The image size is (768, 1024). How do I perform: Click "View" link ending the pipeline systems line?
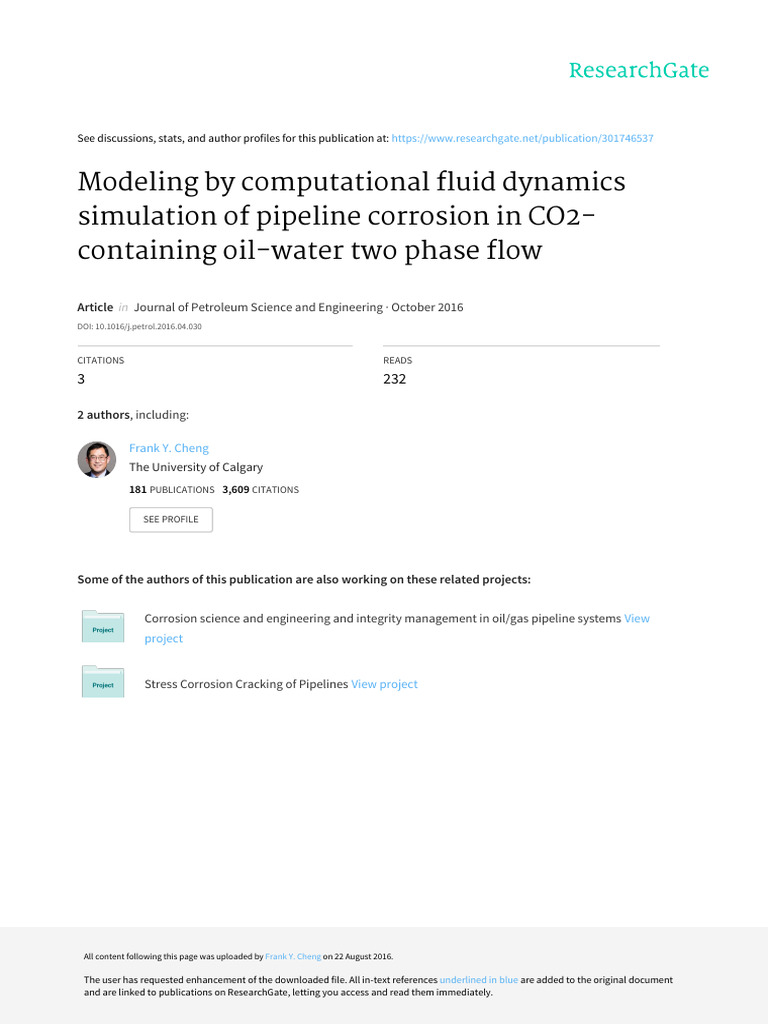637,618
